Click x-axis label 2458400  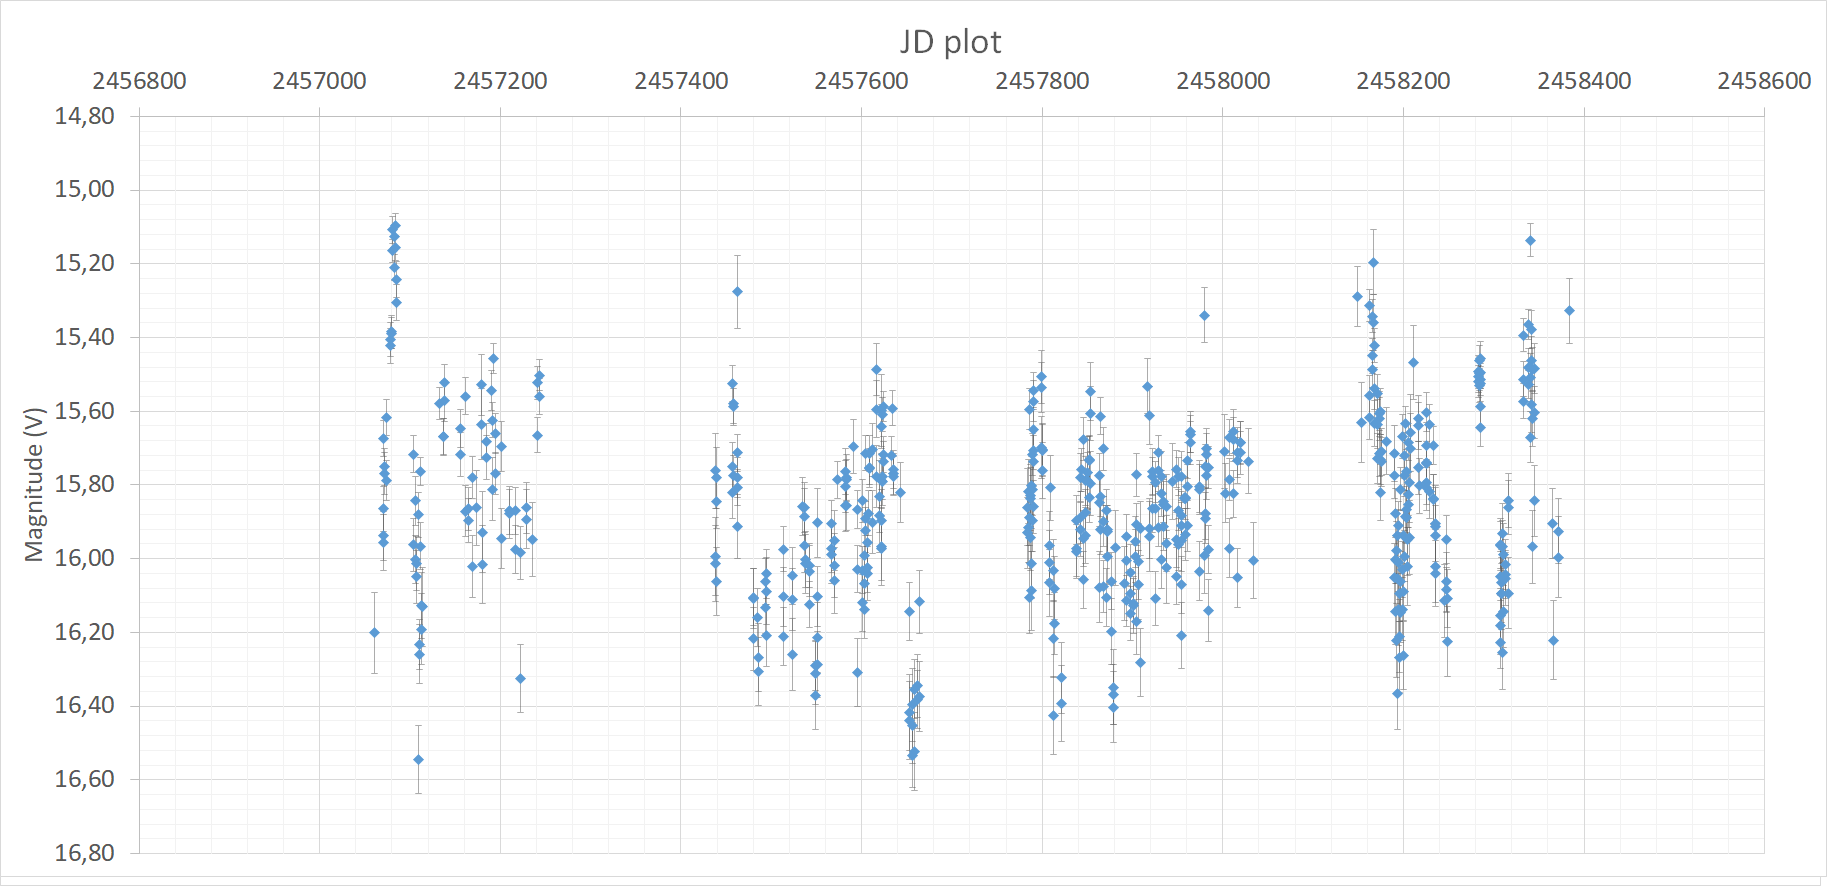click(1584, 81)
